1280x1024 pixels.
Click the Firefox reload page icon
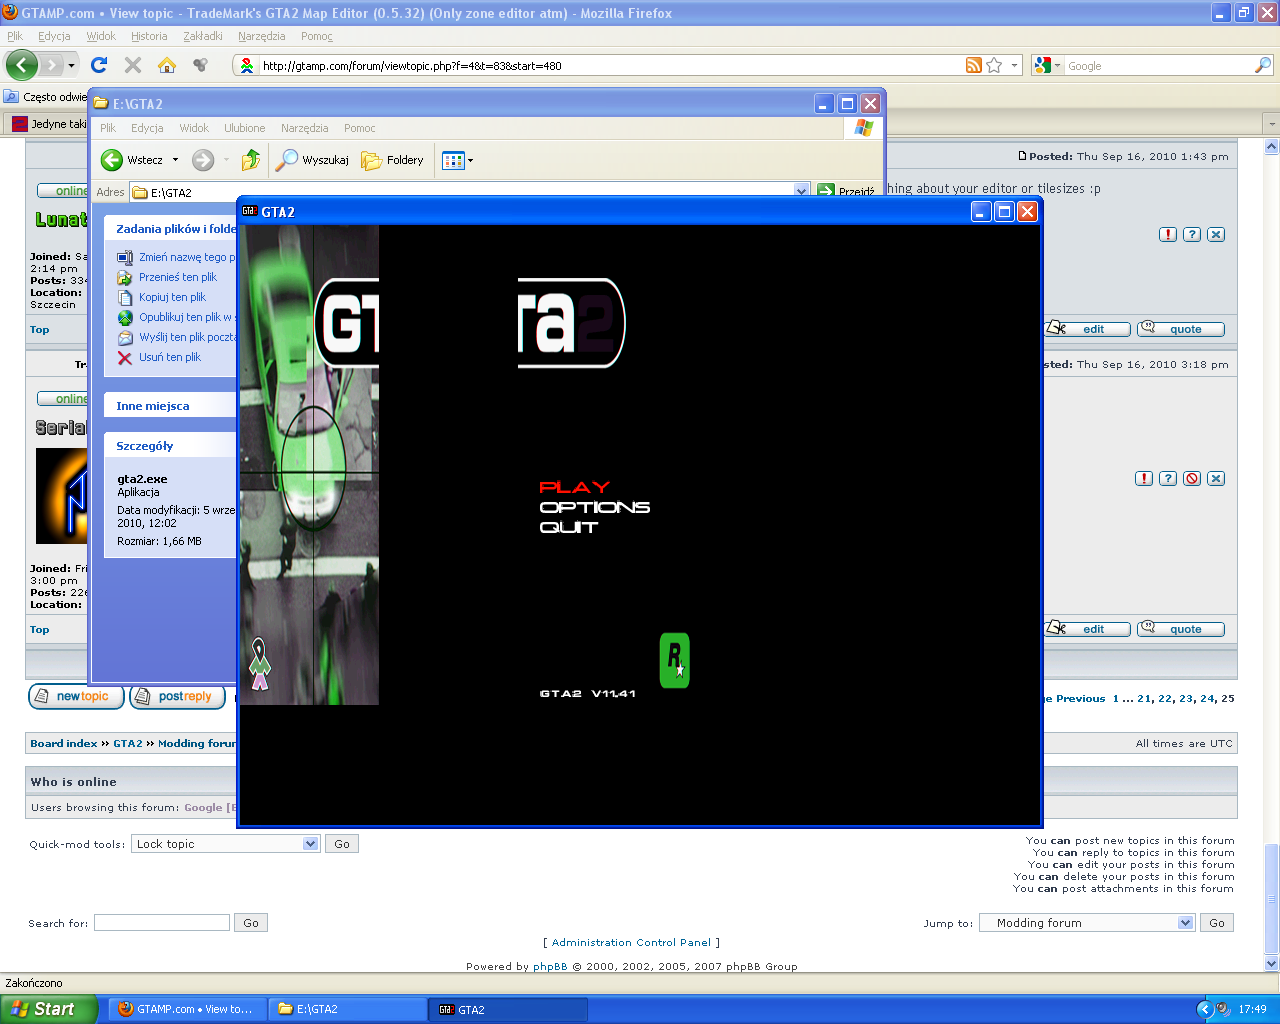[x=99, y=65]
